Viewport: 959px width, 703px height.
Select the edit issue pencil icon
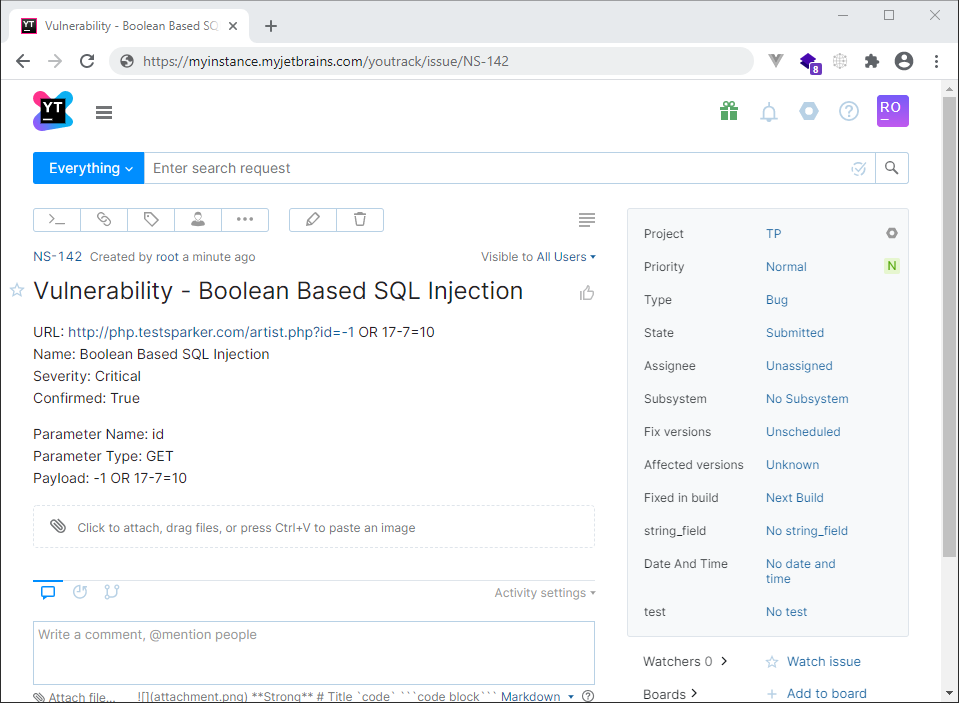click(313, 219)
